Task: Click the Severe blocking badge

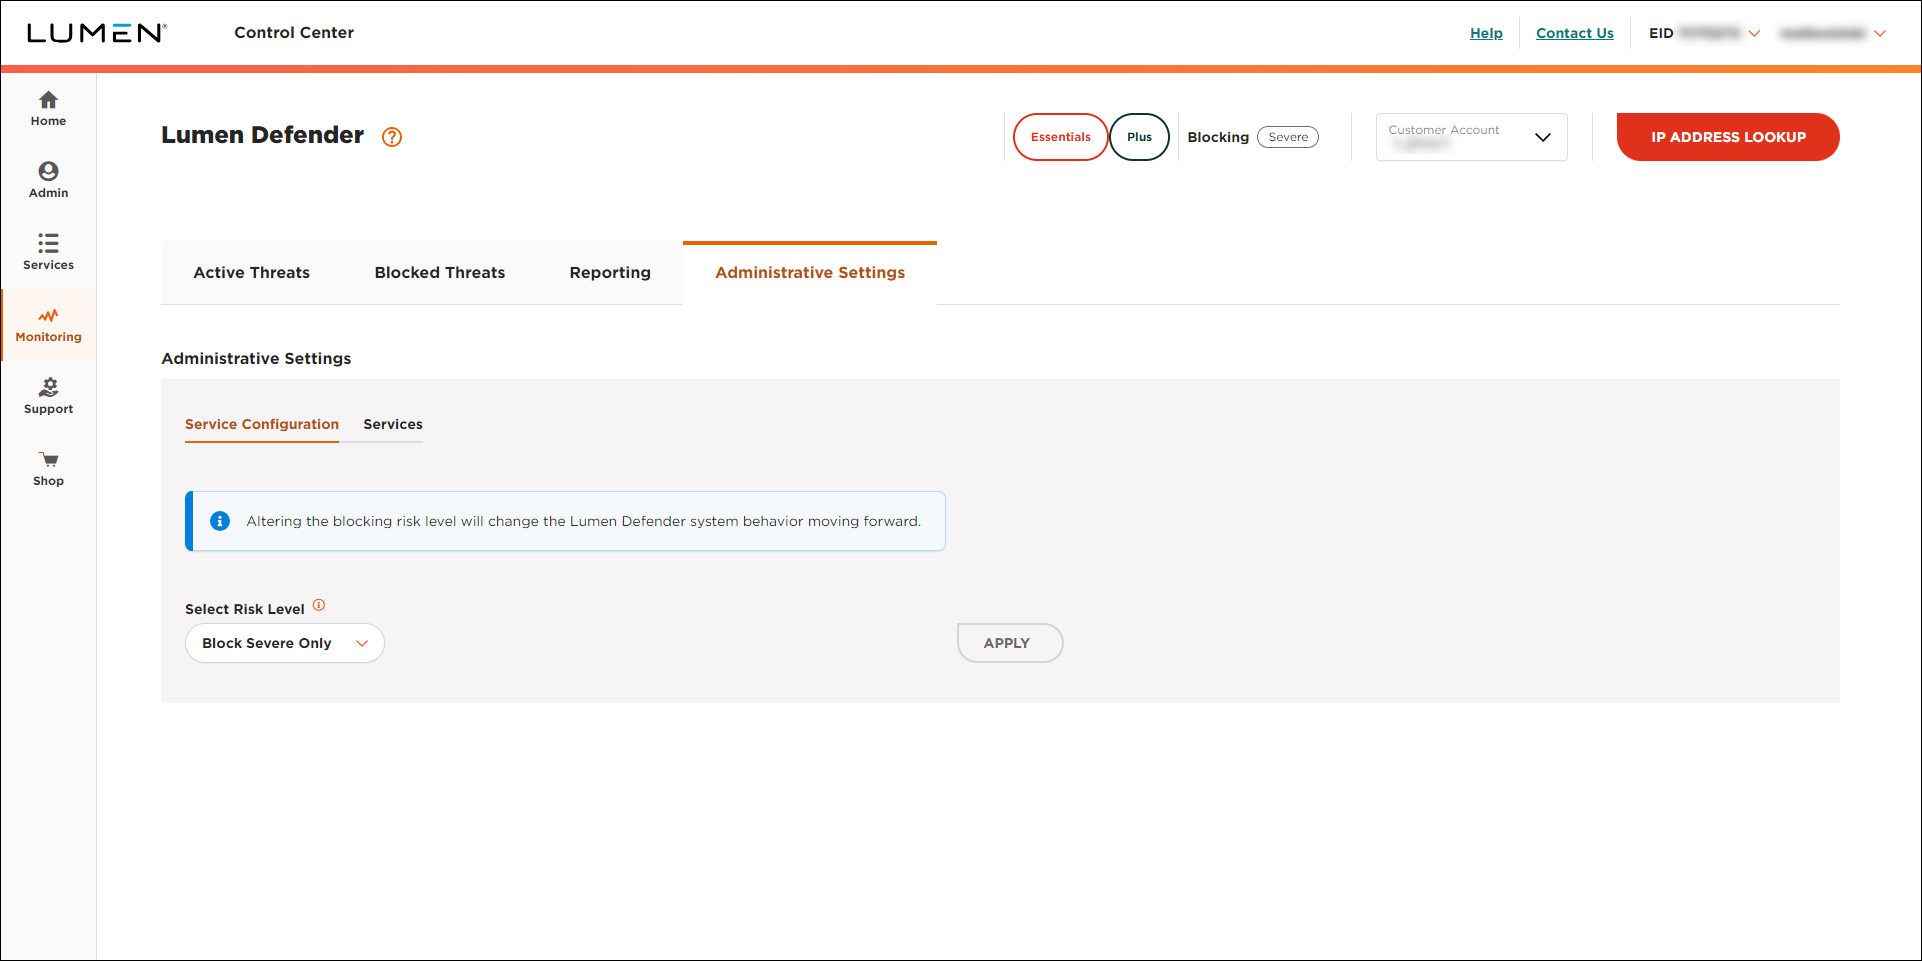Action: coord(1288,137)
